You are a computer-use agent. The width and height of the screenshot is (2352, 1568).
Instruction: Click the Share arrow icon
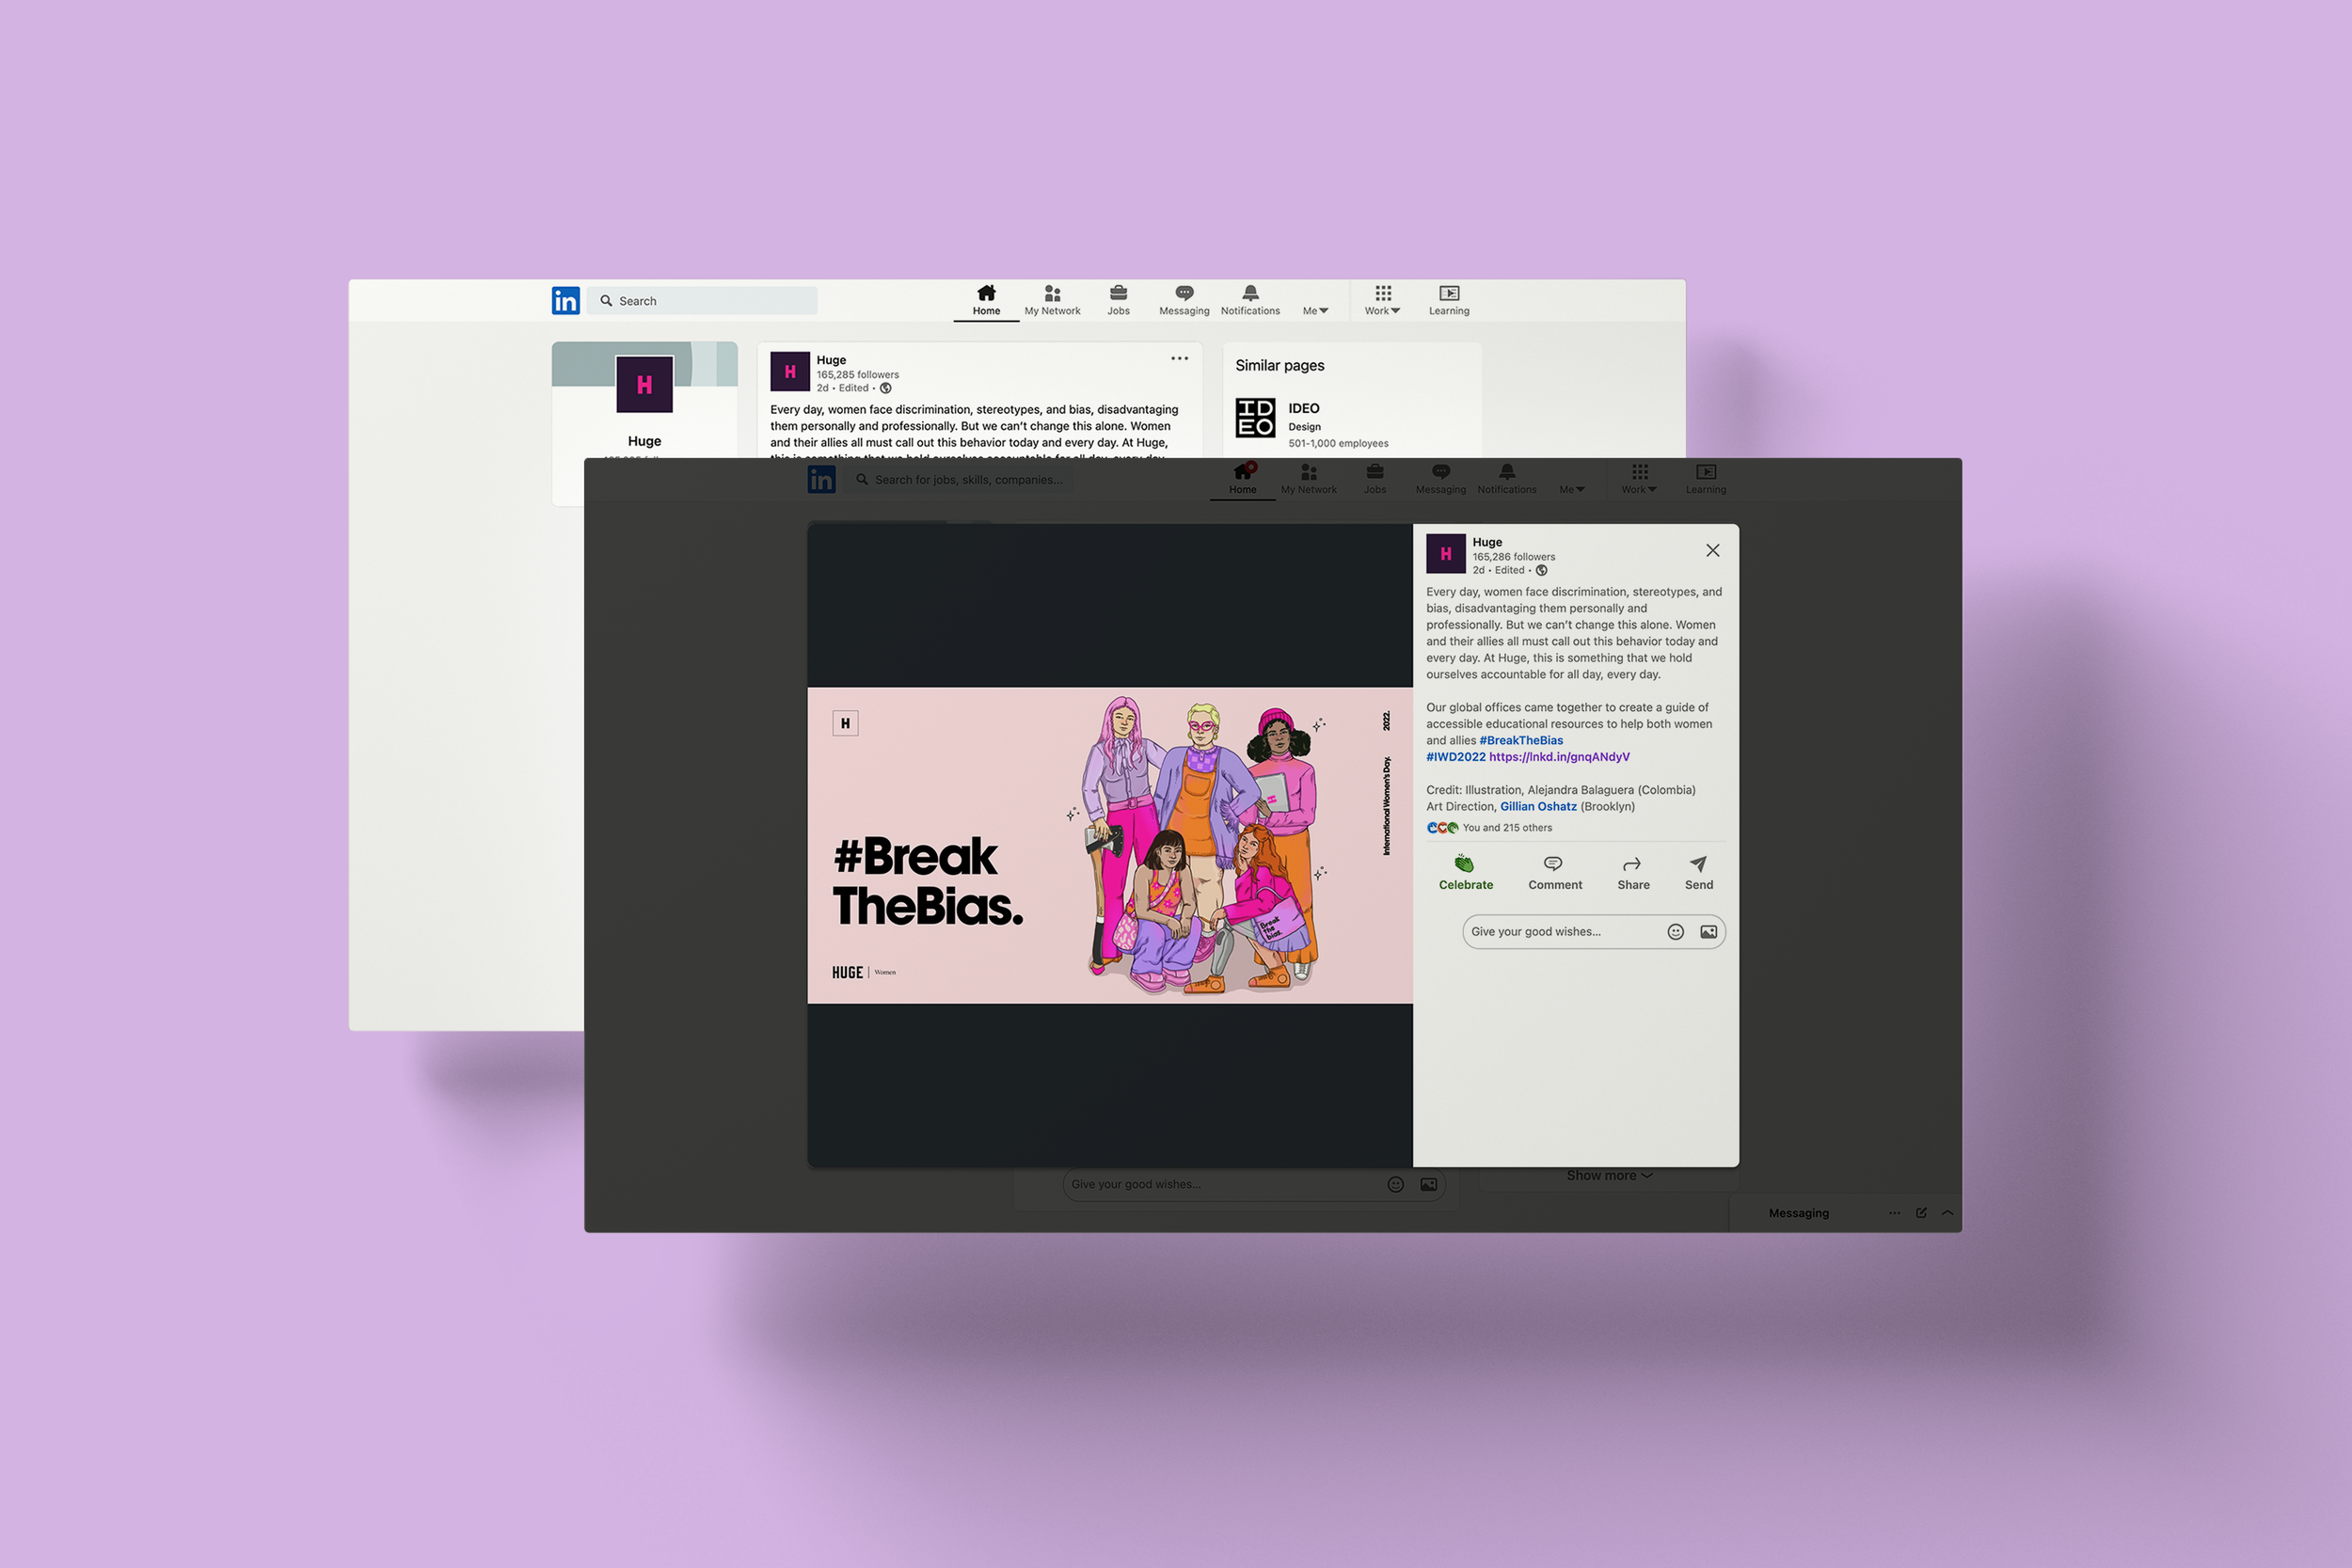[x=1632, y=864]
